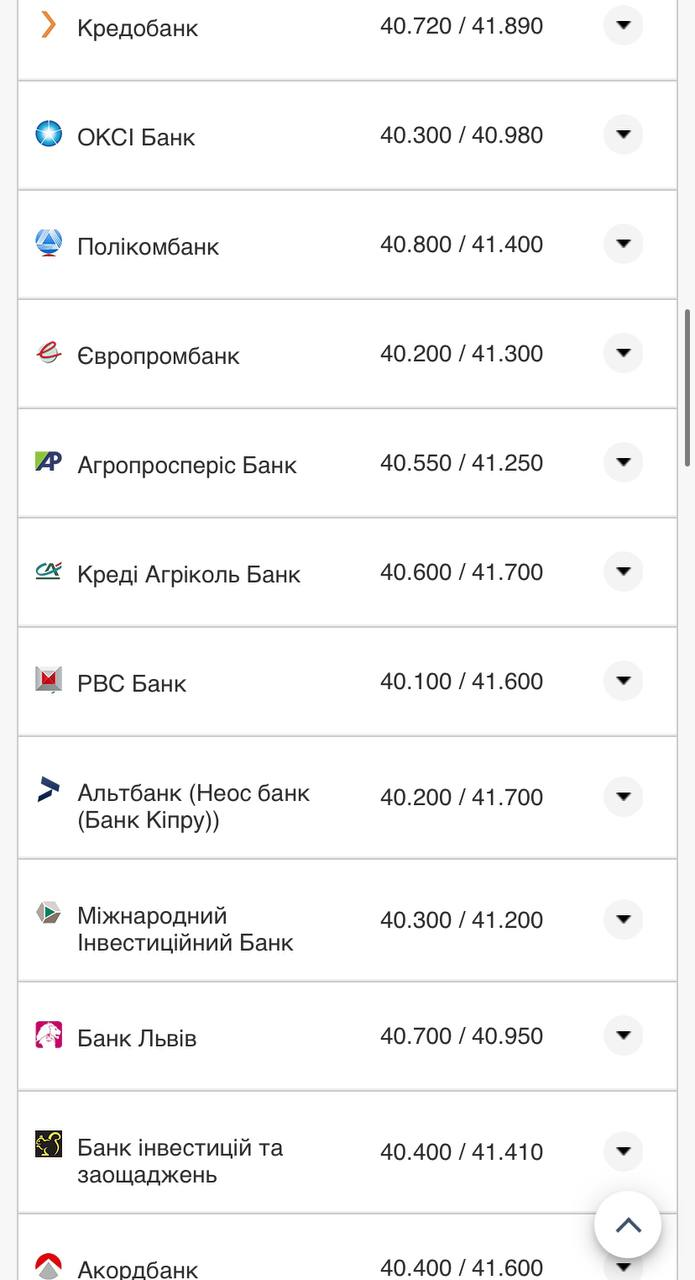695x1280 pixels.
Task: Click the Креді Агріколь Банк logo
Action: point(49,571)
